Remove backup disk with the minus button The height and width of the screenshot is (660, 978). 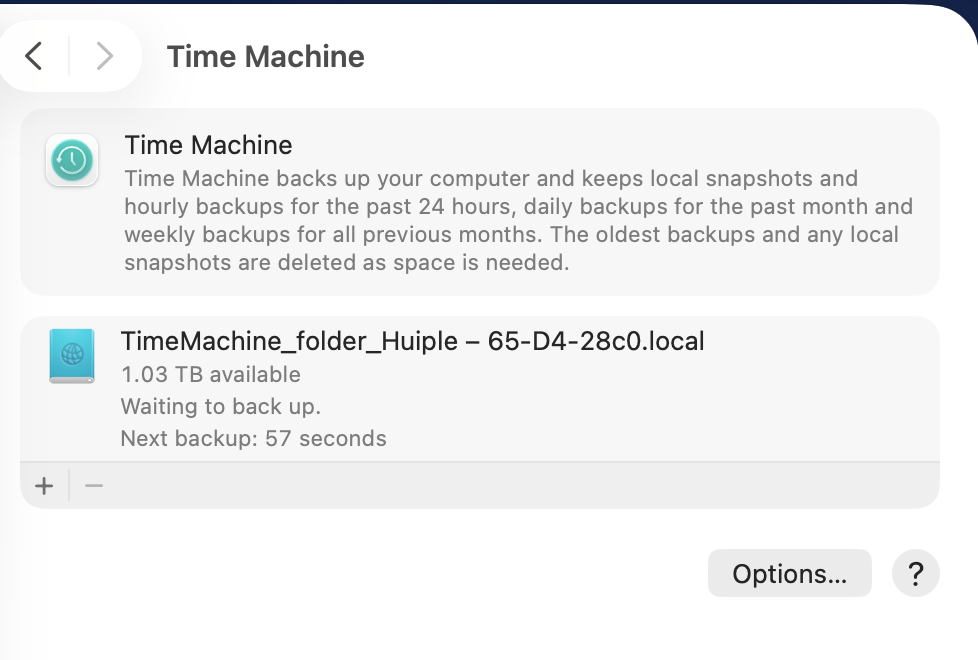click(94, 486)
